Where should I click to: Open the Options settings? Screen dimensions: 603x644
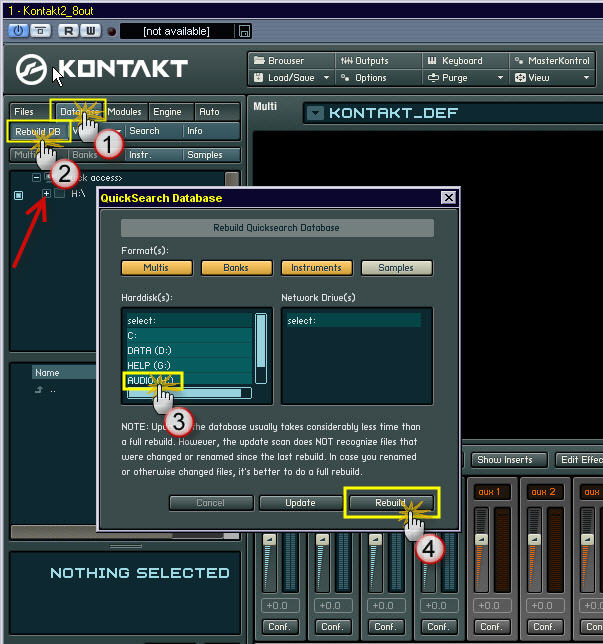point(379,78)
